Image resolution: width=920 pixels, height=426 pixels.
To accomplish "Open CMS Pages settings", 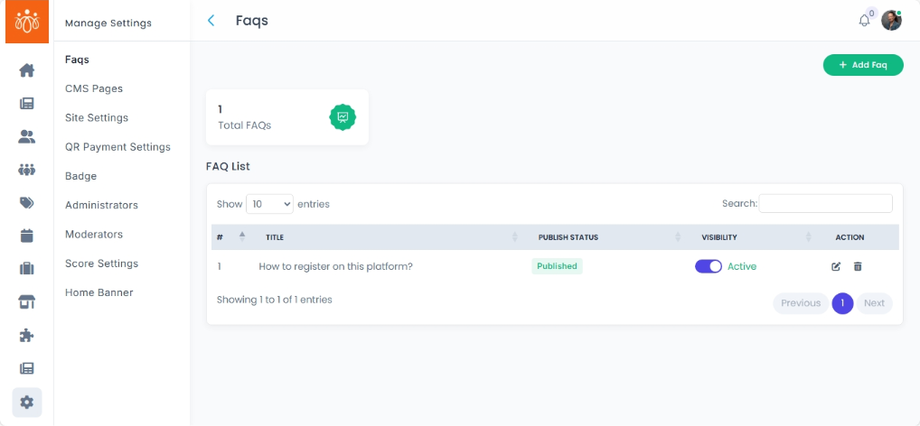I will tap(94, 89).
